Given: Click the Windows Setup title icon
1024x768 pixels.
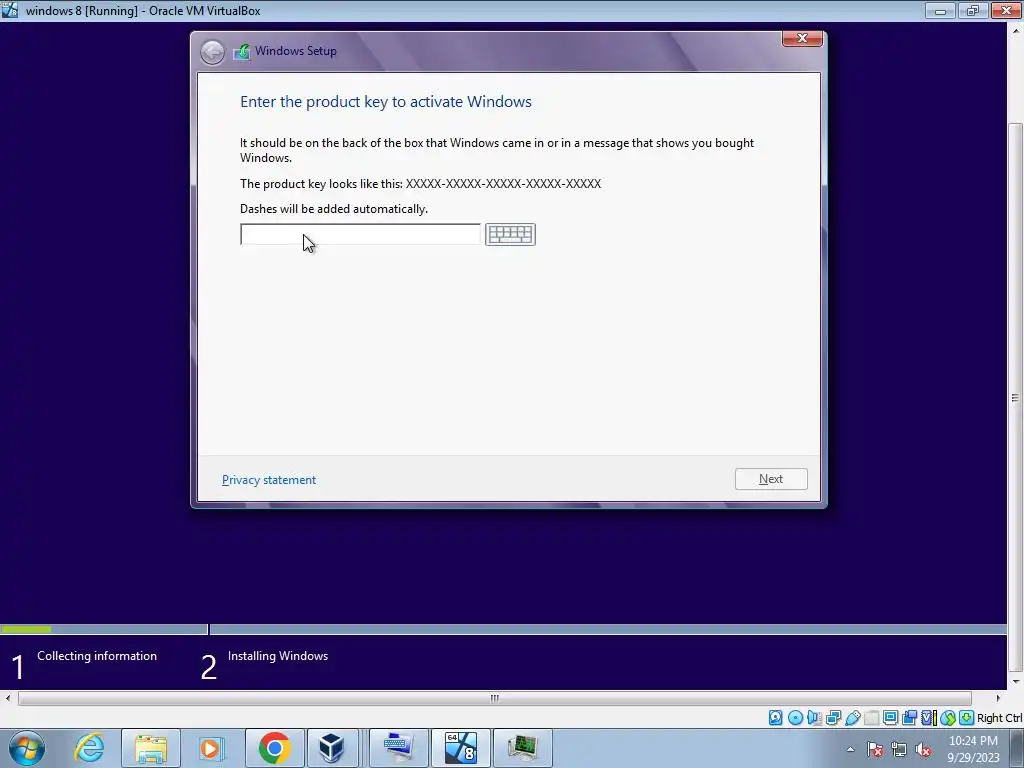Looking at the screenshot, I should [x=242, y=52].
